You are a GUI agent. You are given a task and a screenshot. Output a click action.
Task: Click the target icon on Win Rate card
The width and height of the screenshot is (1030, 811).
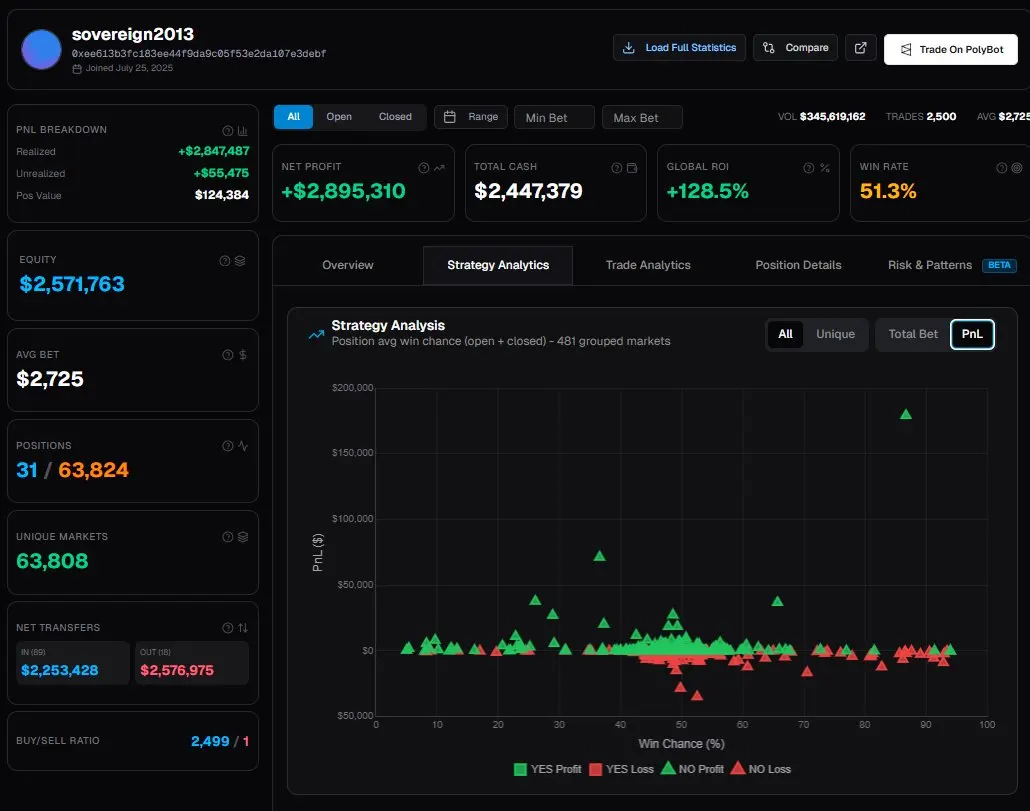[1017, 168]
